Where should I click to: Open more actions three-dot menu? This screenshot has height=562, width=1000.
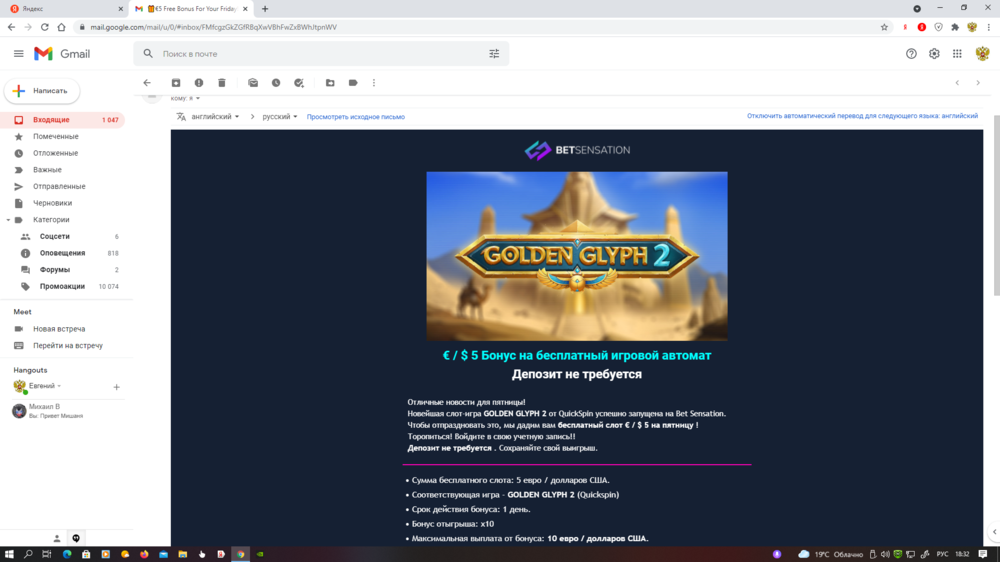point(374,83)
